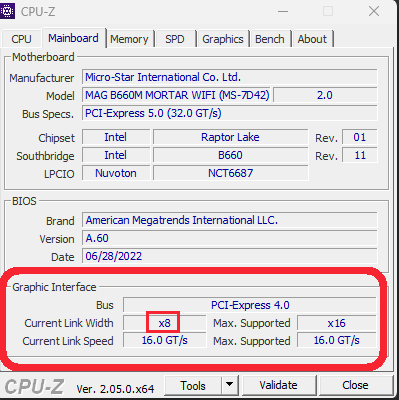Open the Memory tab
The width and height of the screenshot is (399, 400).
pyautogui.click(x=129, y=39)
